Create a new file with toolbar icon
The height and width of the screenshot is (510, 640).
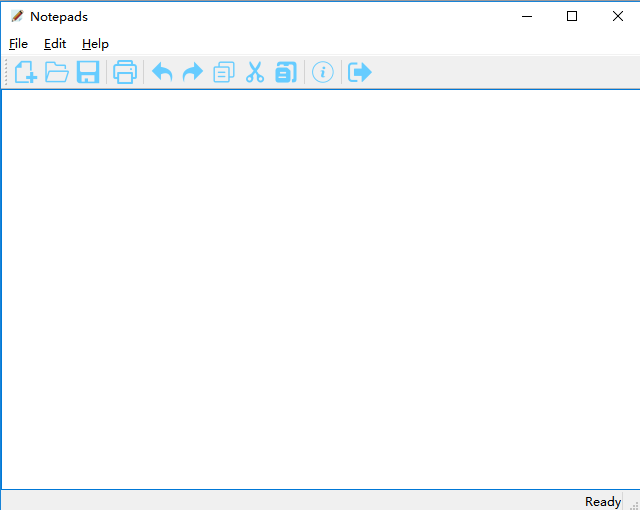click(26, 72)
